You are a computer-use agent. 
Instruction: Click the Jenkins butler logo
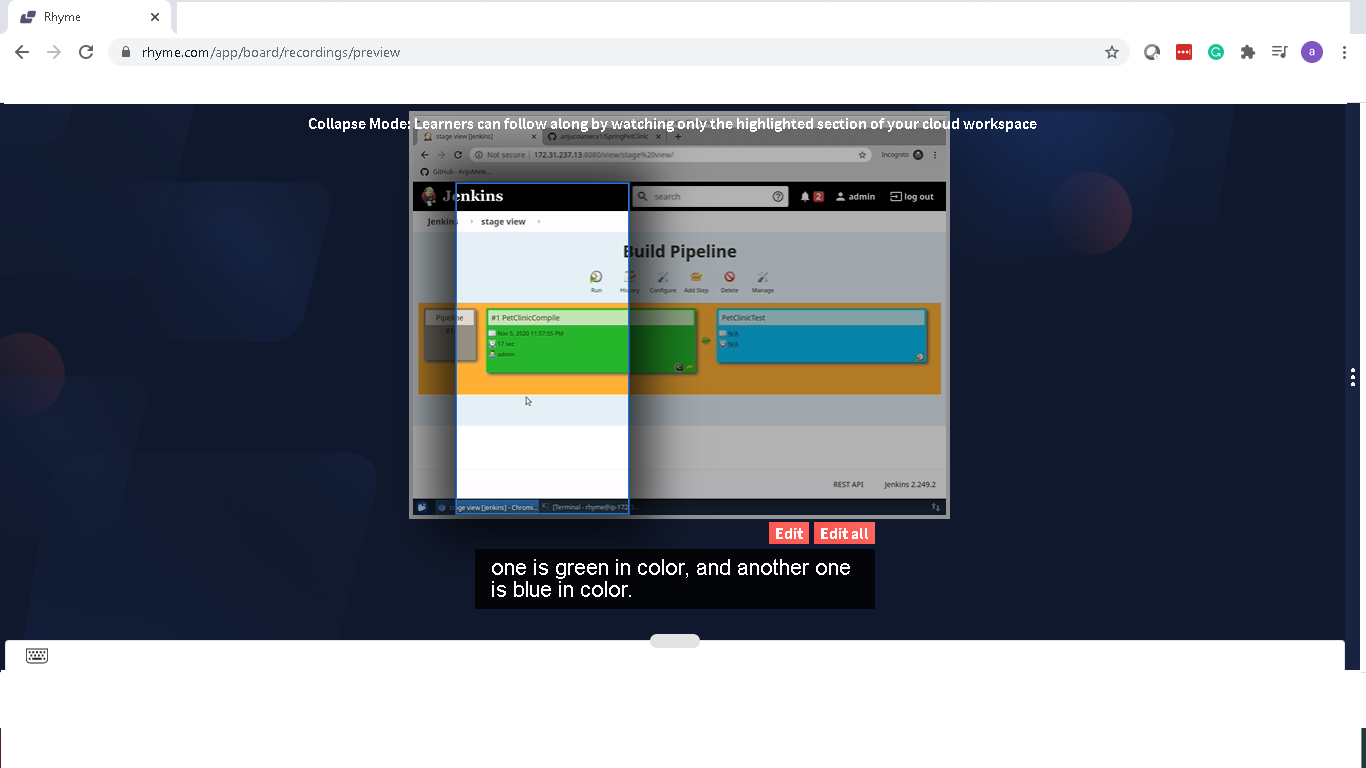pyautogui.click(x=430, y=196)
